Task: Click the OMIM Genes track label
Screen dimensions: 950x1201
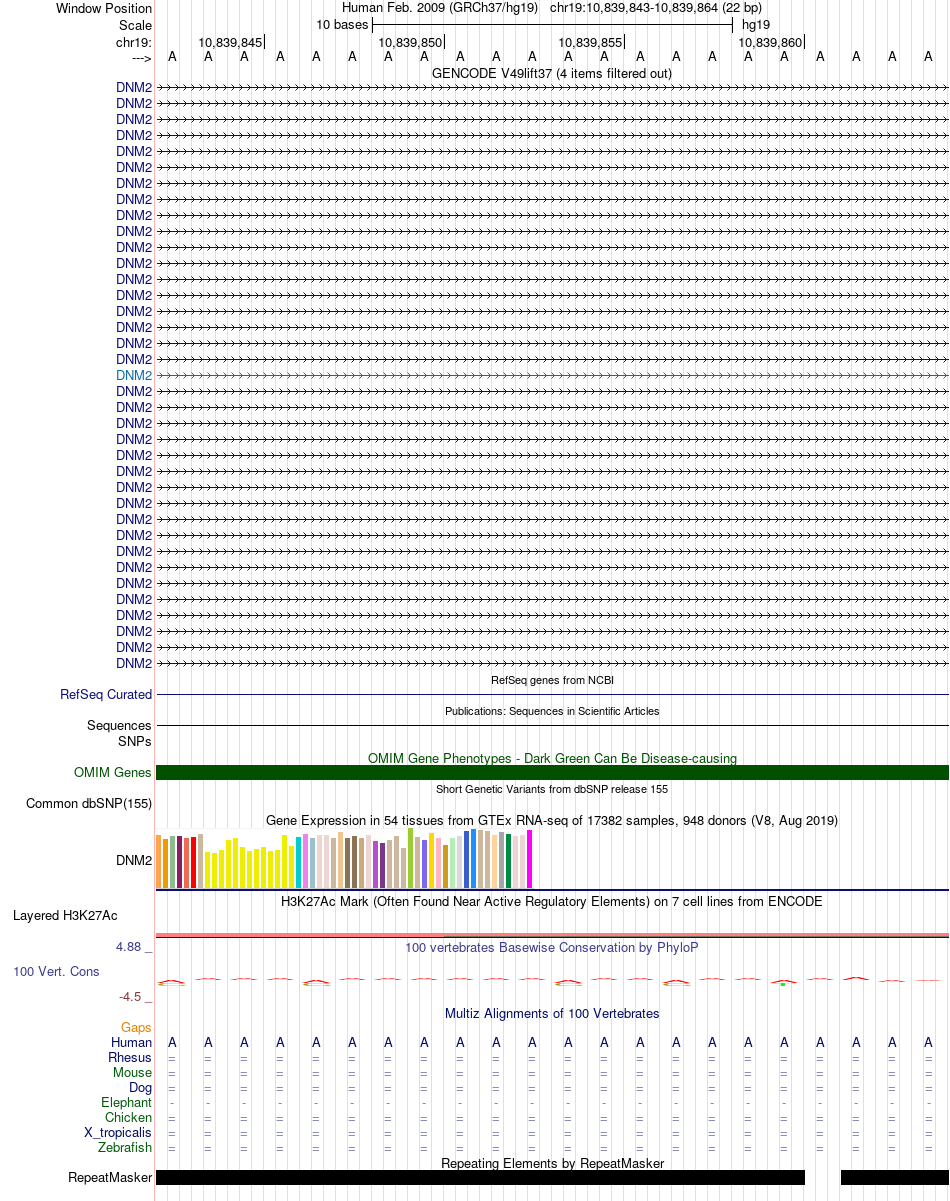Action: [113, 772]
